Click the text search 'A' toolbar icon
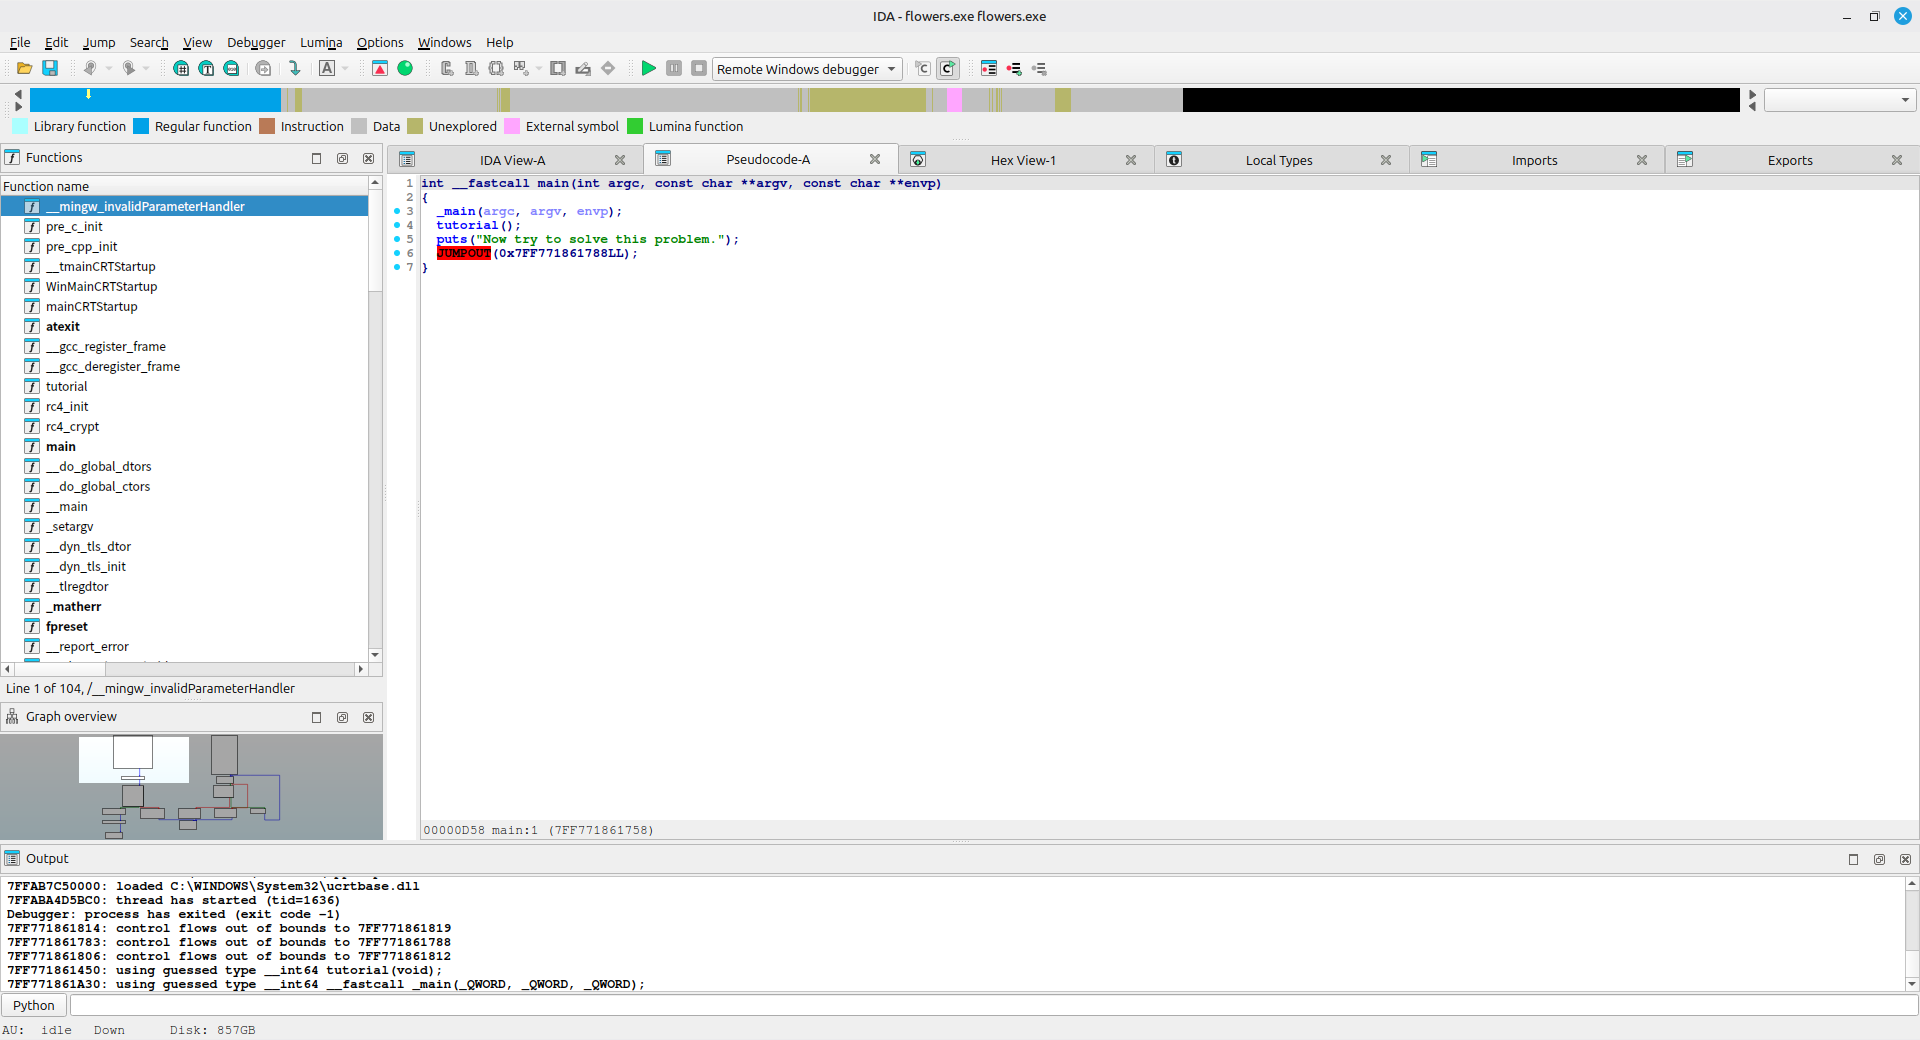The image size is (1920, 1040). click(x=327, y=69)
